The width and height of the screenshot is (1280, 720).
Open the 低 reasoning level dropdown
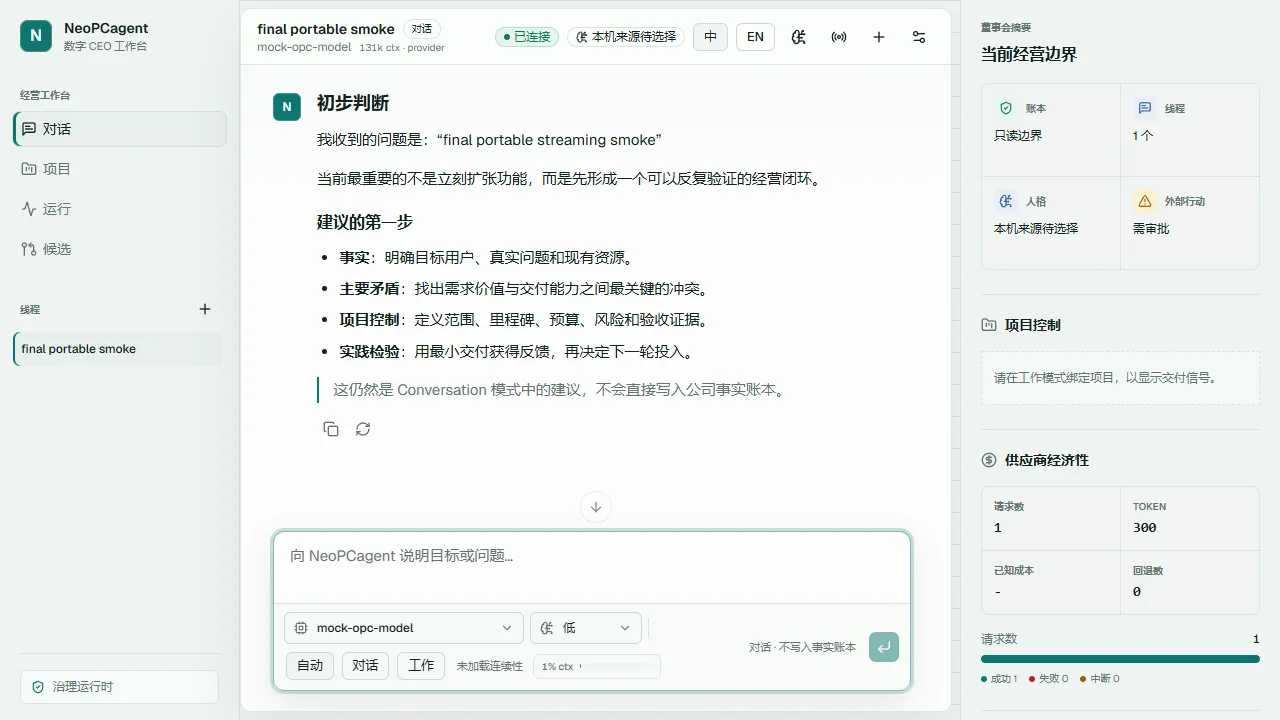coord(586,628)
